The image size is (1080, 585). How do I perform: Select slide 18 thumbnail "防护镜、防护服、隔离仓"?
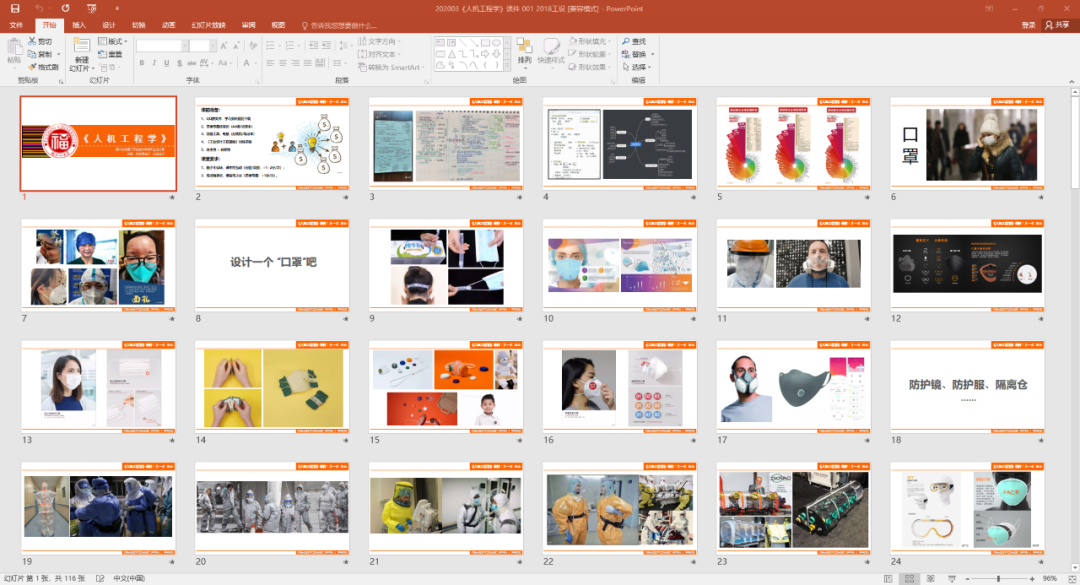point(968,387)
